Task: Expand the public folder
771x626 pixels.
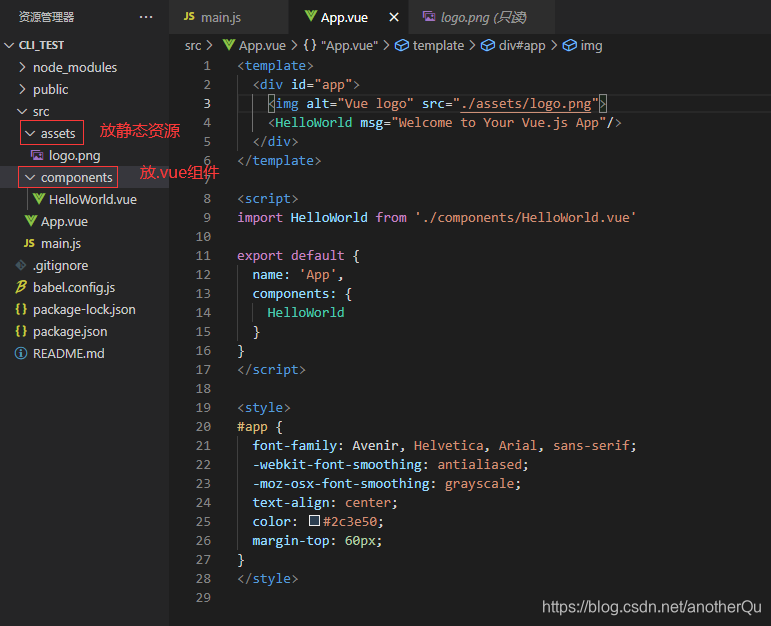Action: pyautogui.click(x=22, y=89)
